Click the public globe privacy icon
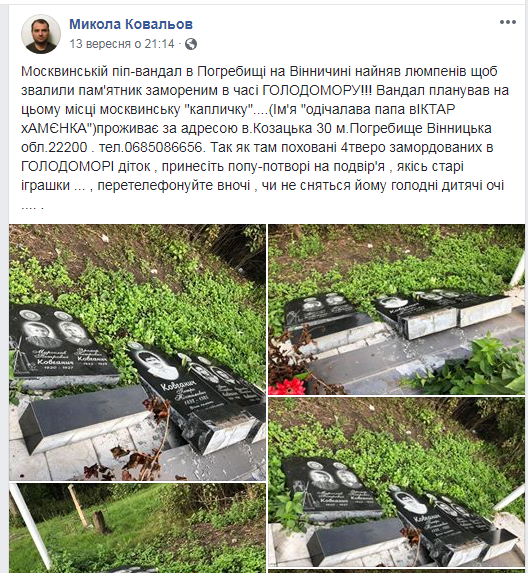528x573 pixels. point(191,44)
